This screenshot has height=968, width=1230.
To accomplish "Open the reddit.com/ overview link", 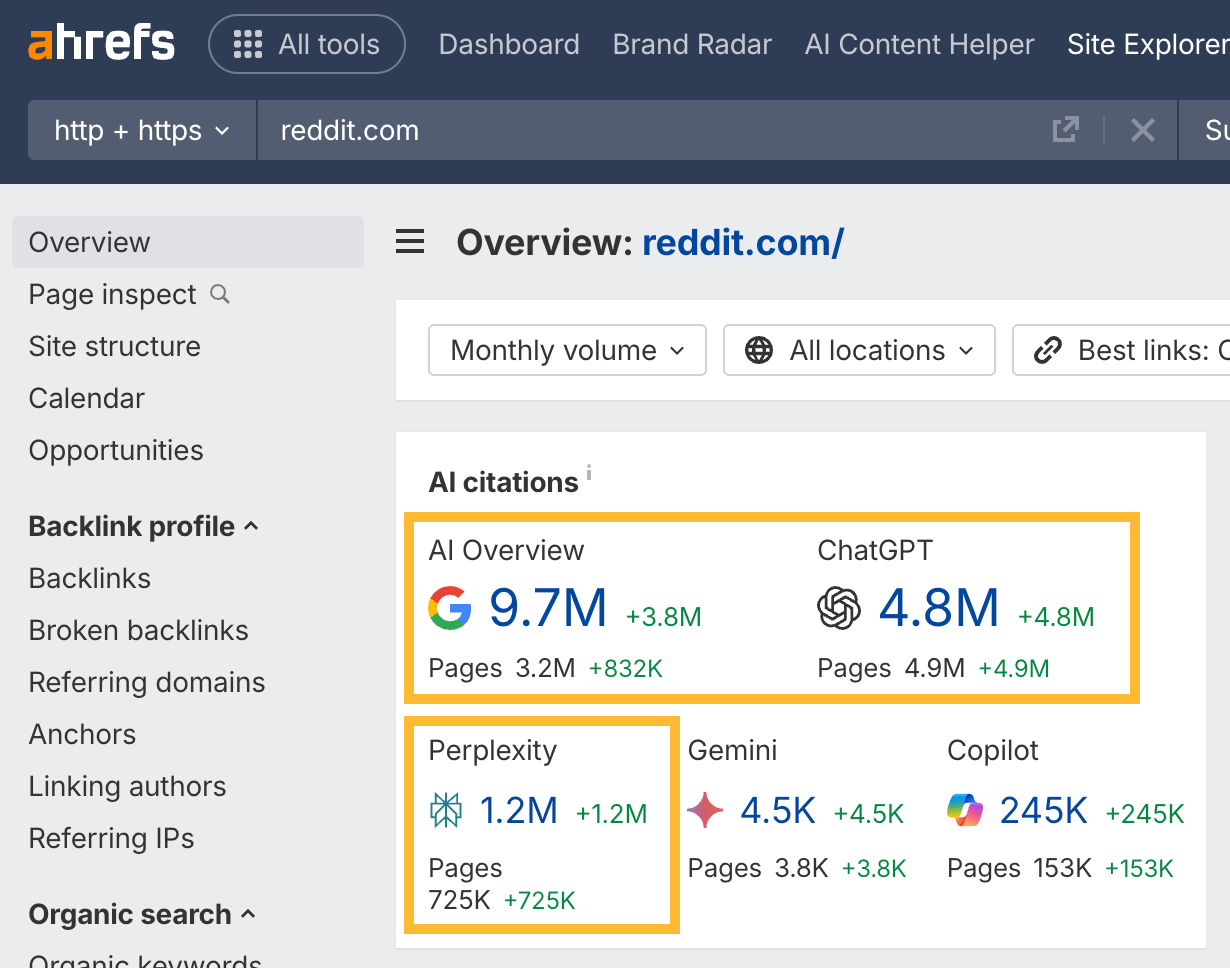I will coord(743,242).
